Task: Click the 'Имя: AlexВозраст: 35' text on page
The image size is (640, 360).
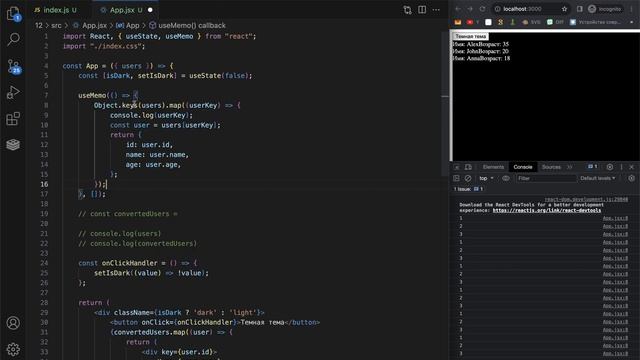Action: (x=480, y=44)
